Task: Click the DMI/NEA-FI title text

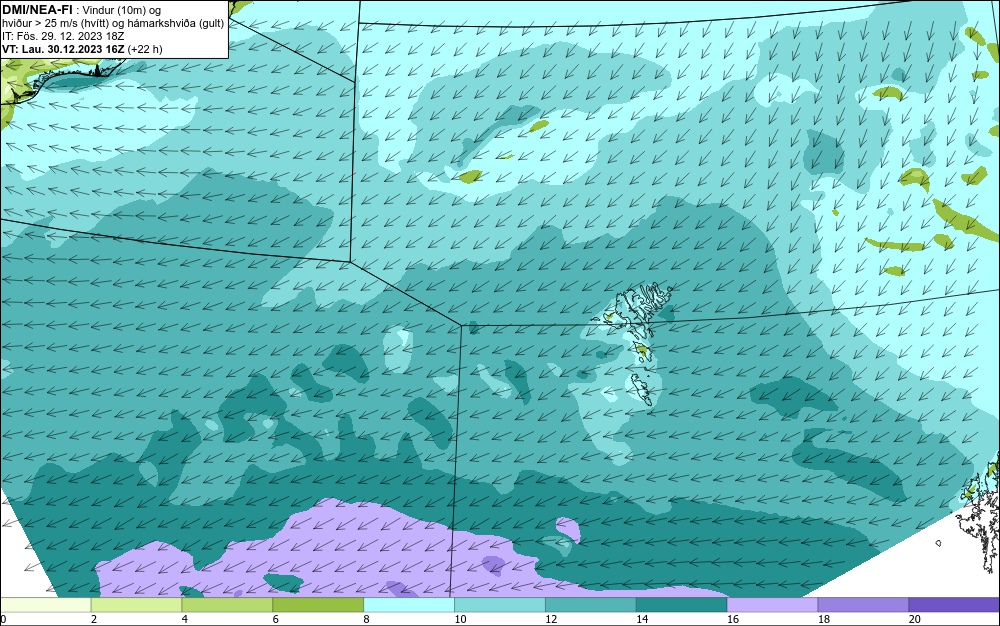Action: click(x=37, y=9)
